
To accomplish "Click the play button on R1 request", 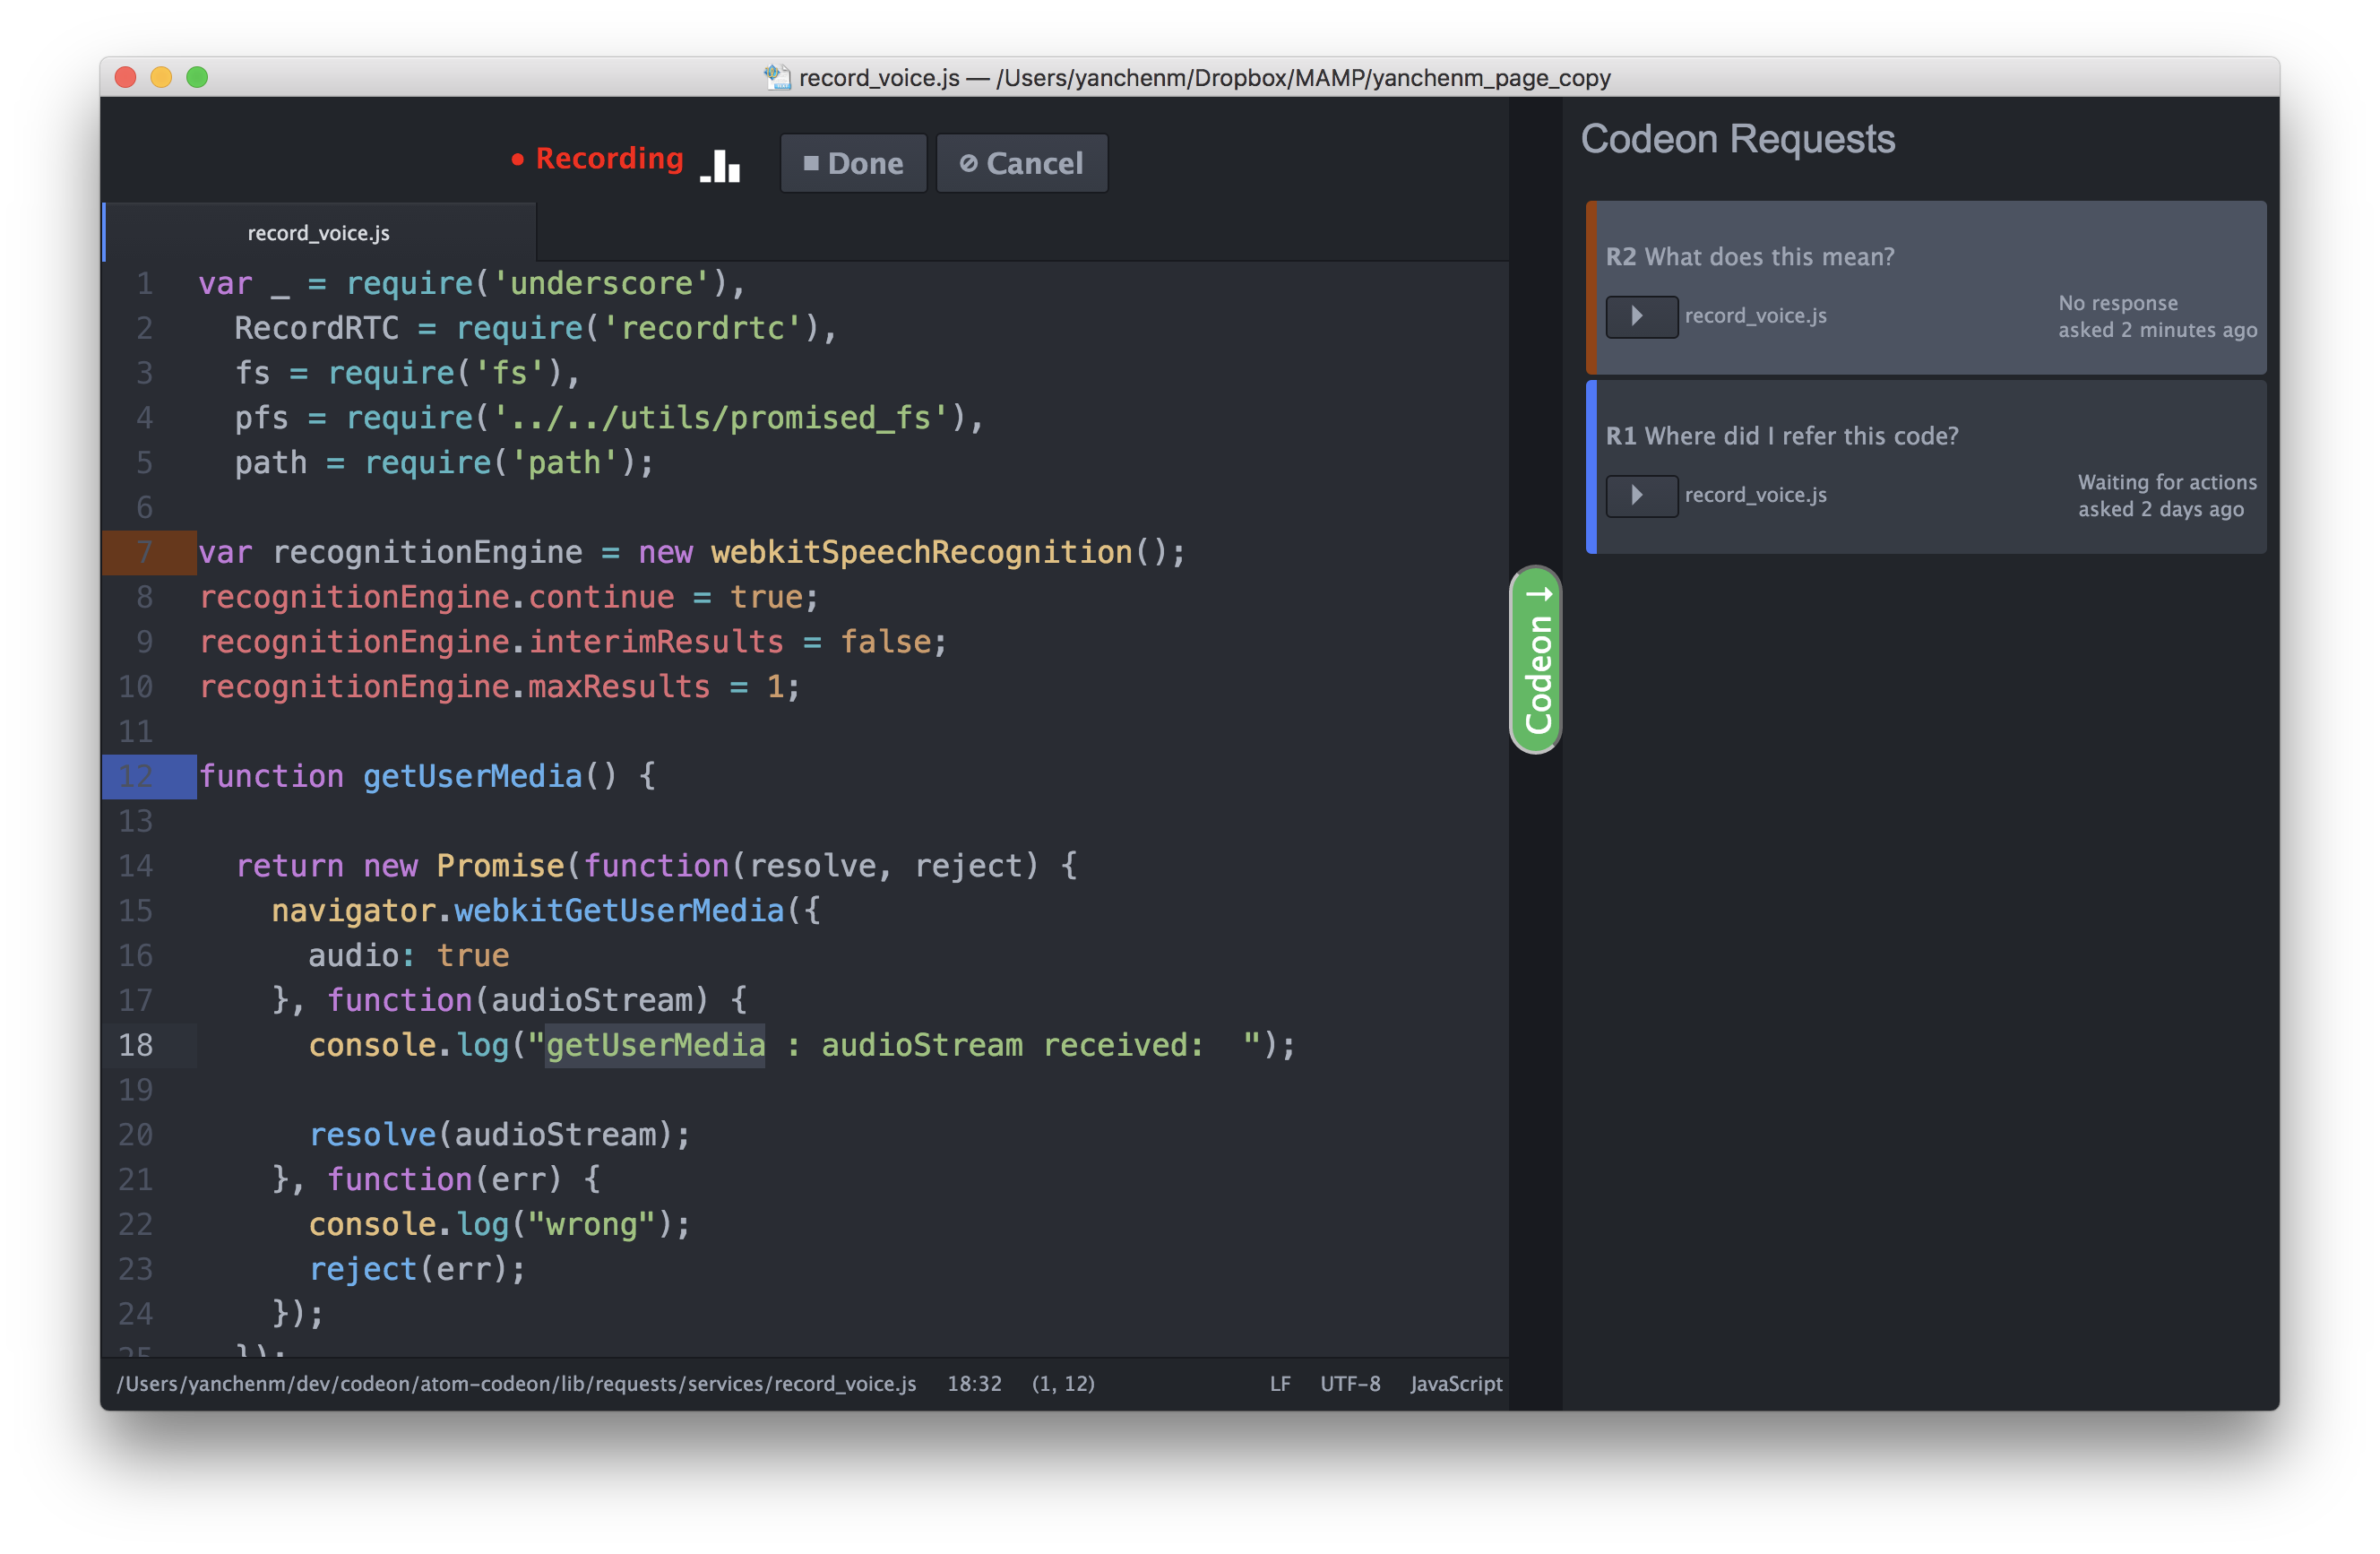I will click(1643, 493).
